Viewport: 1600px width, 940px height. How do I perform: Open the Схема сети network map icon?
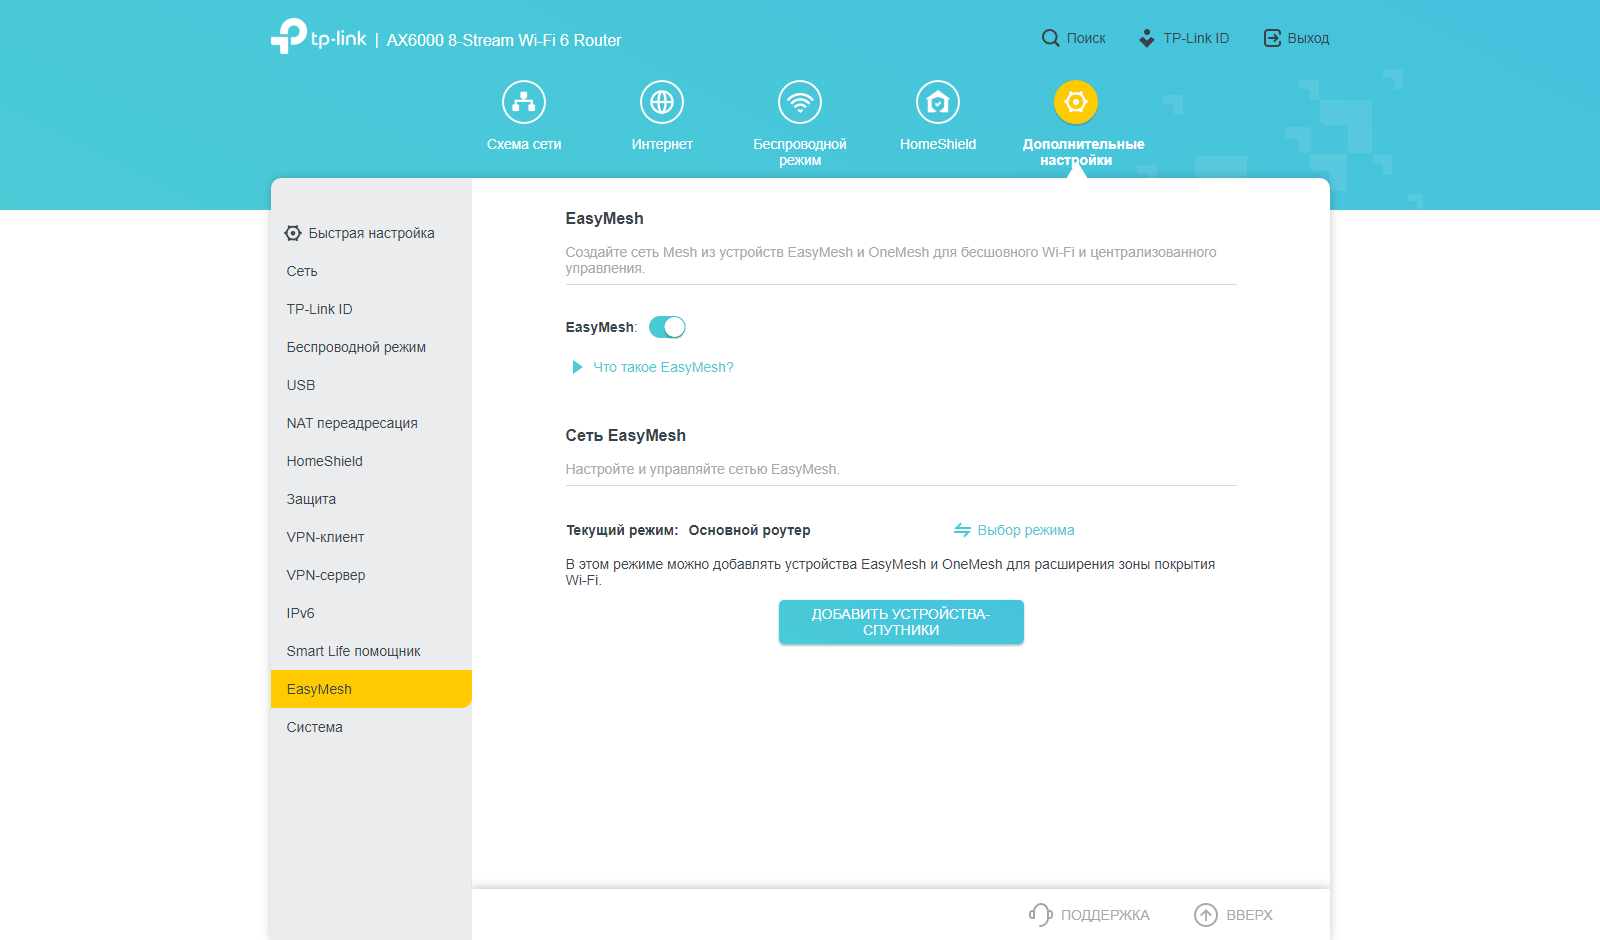524,102
